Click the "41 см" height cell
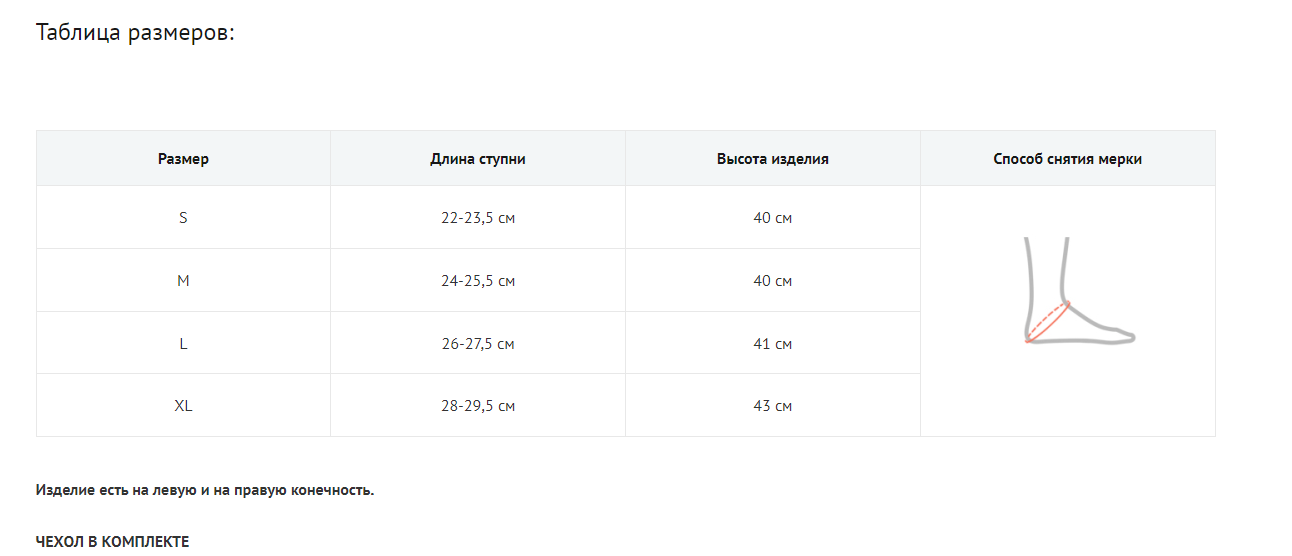 [x=772, y=344]
